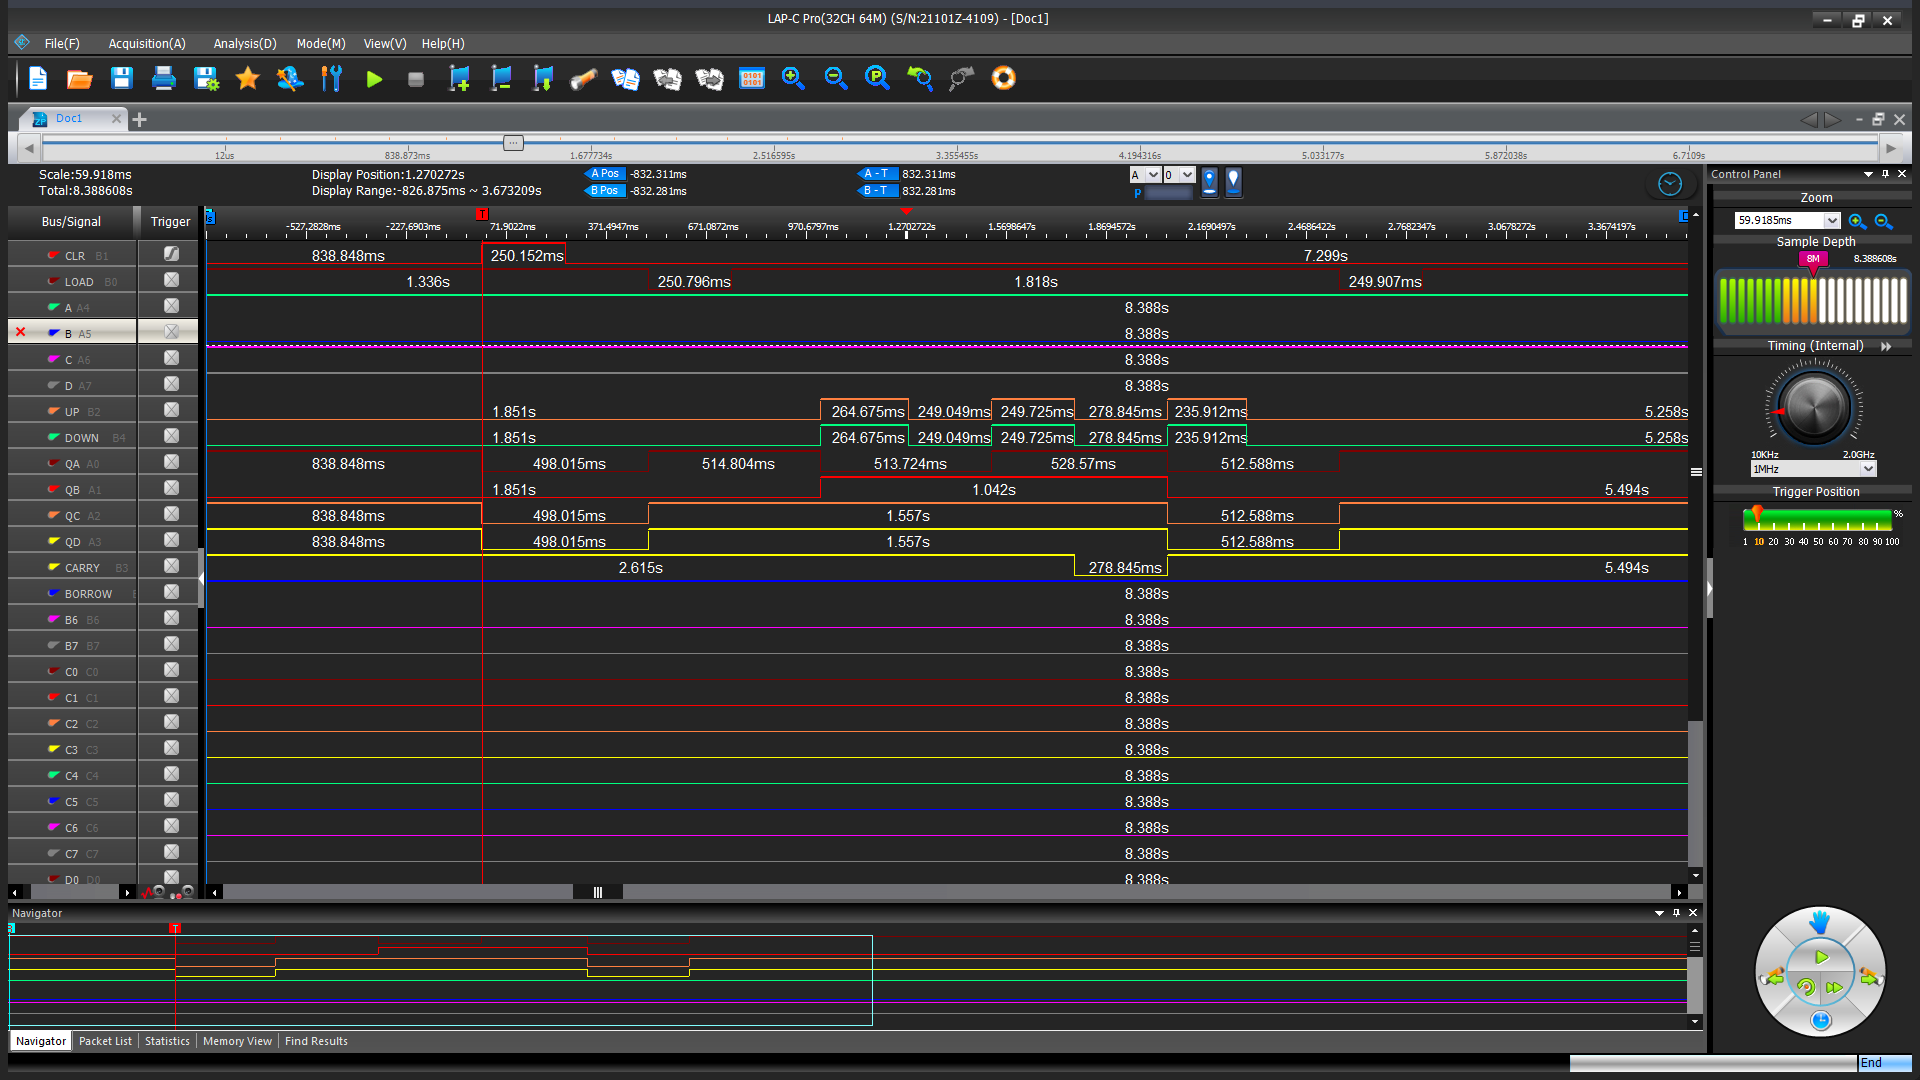Stop acquisition using the Stop icon
This screenshot has width=1920, height=1080.
pos(416,79)
